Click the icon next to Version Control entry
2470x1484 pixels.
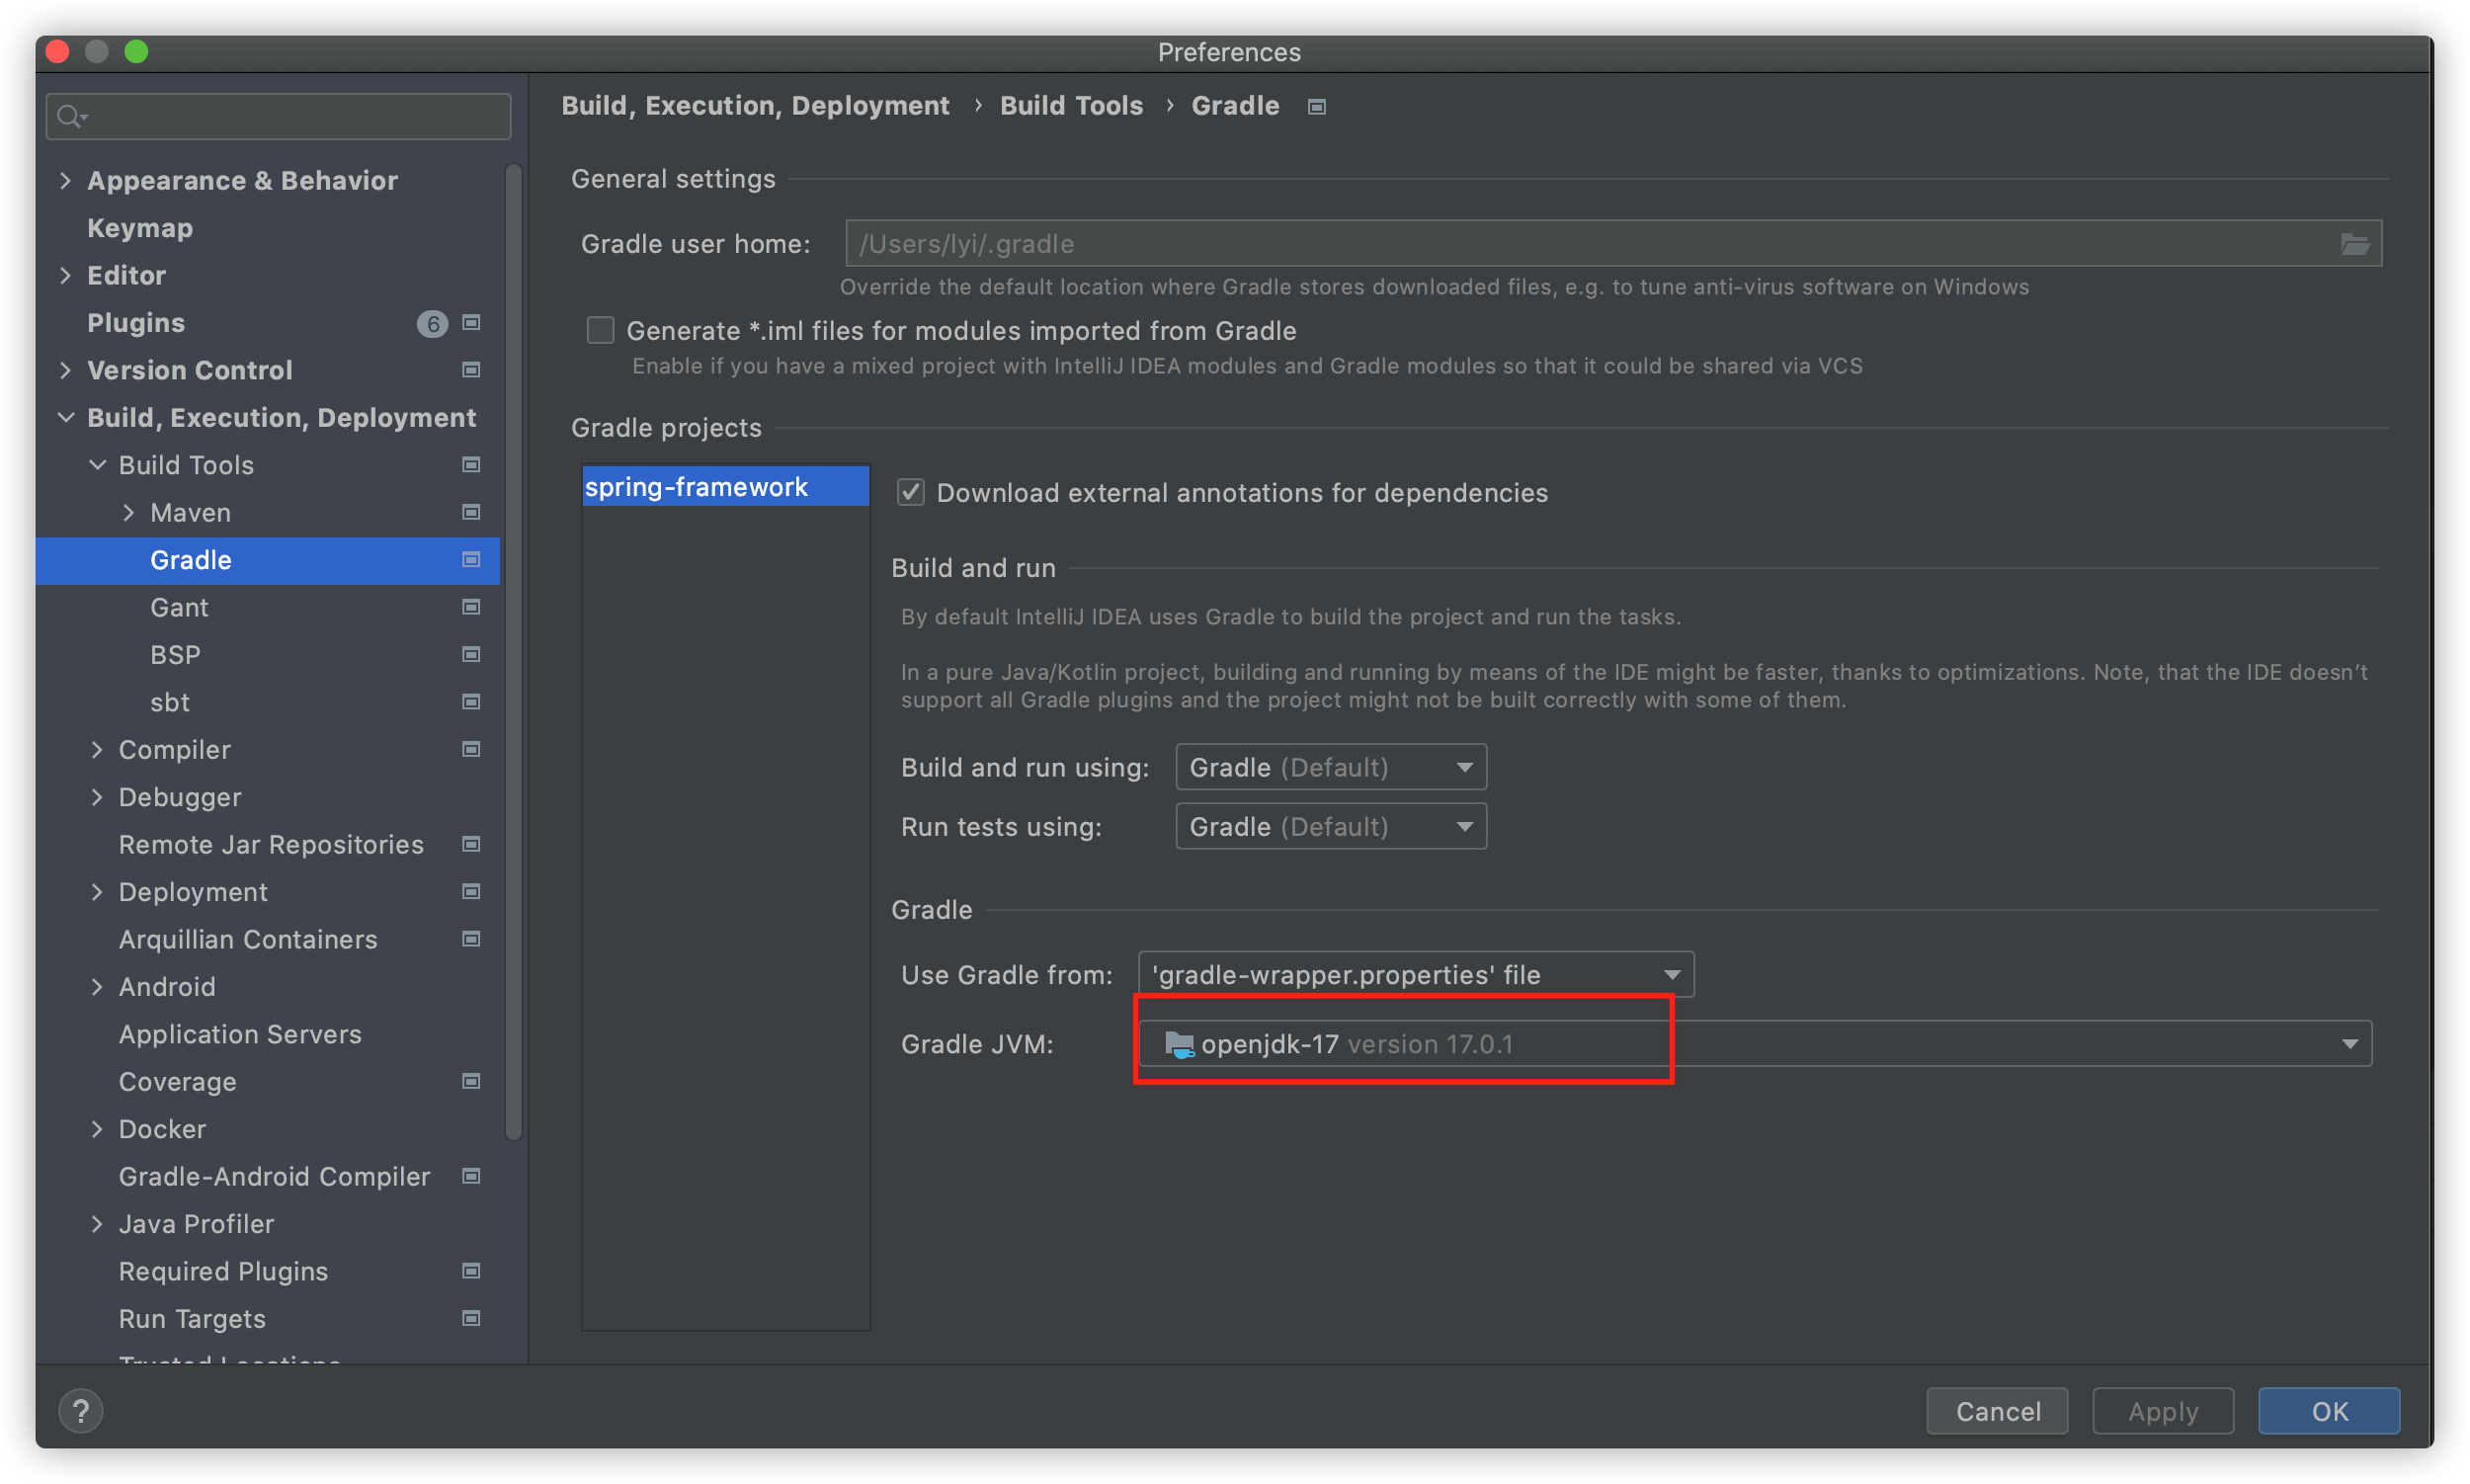click(470, 370)
